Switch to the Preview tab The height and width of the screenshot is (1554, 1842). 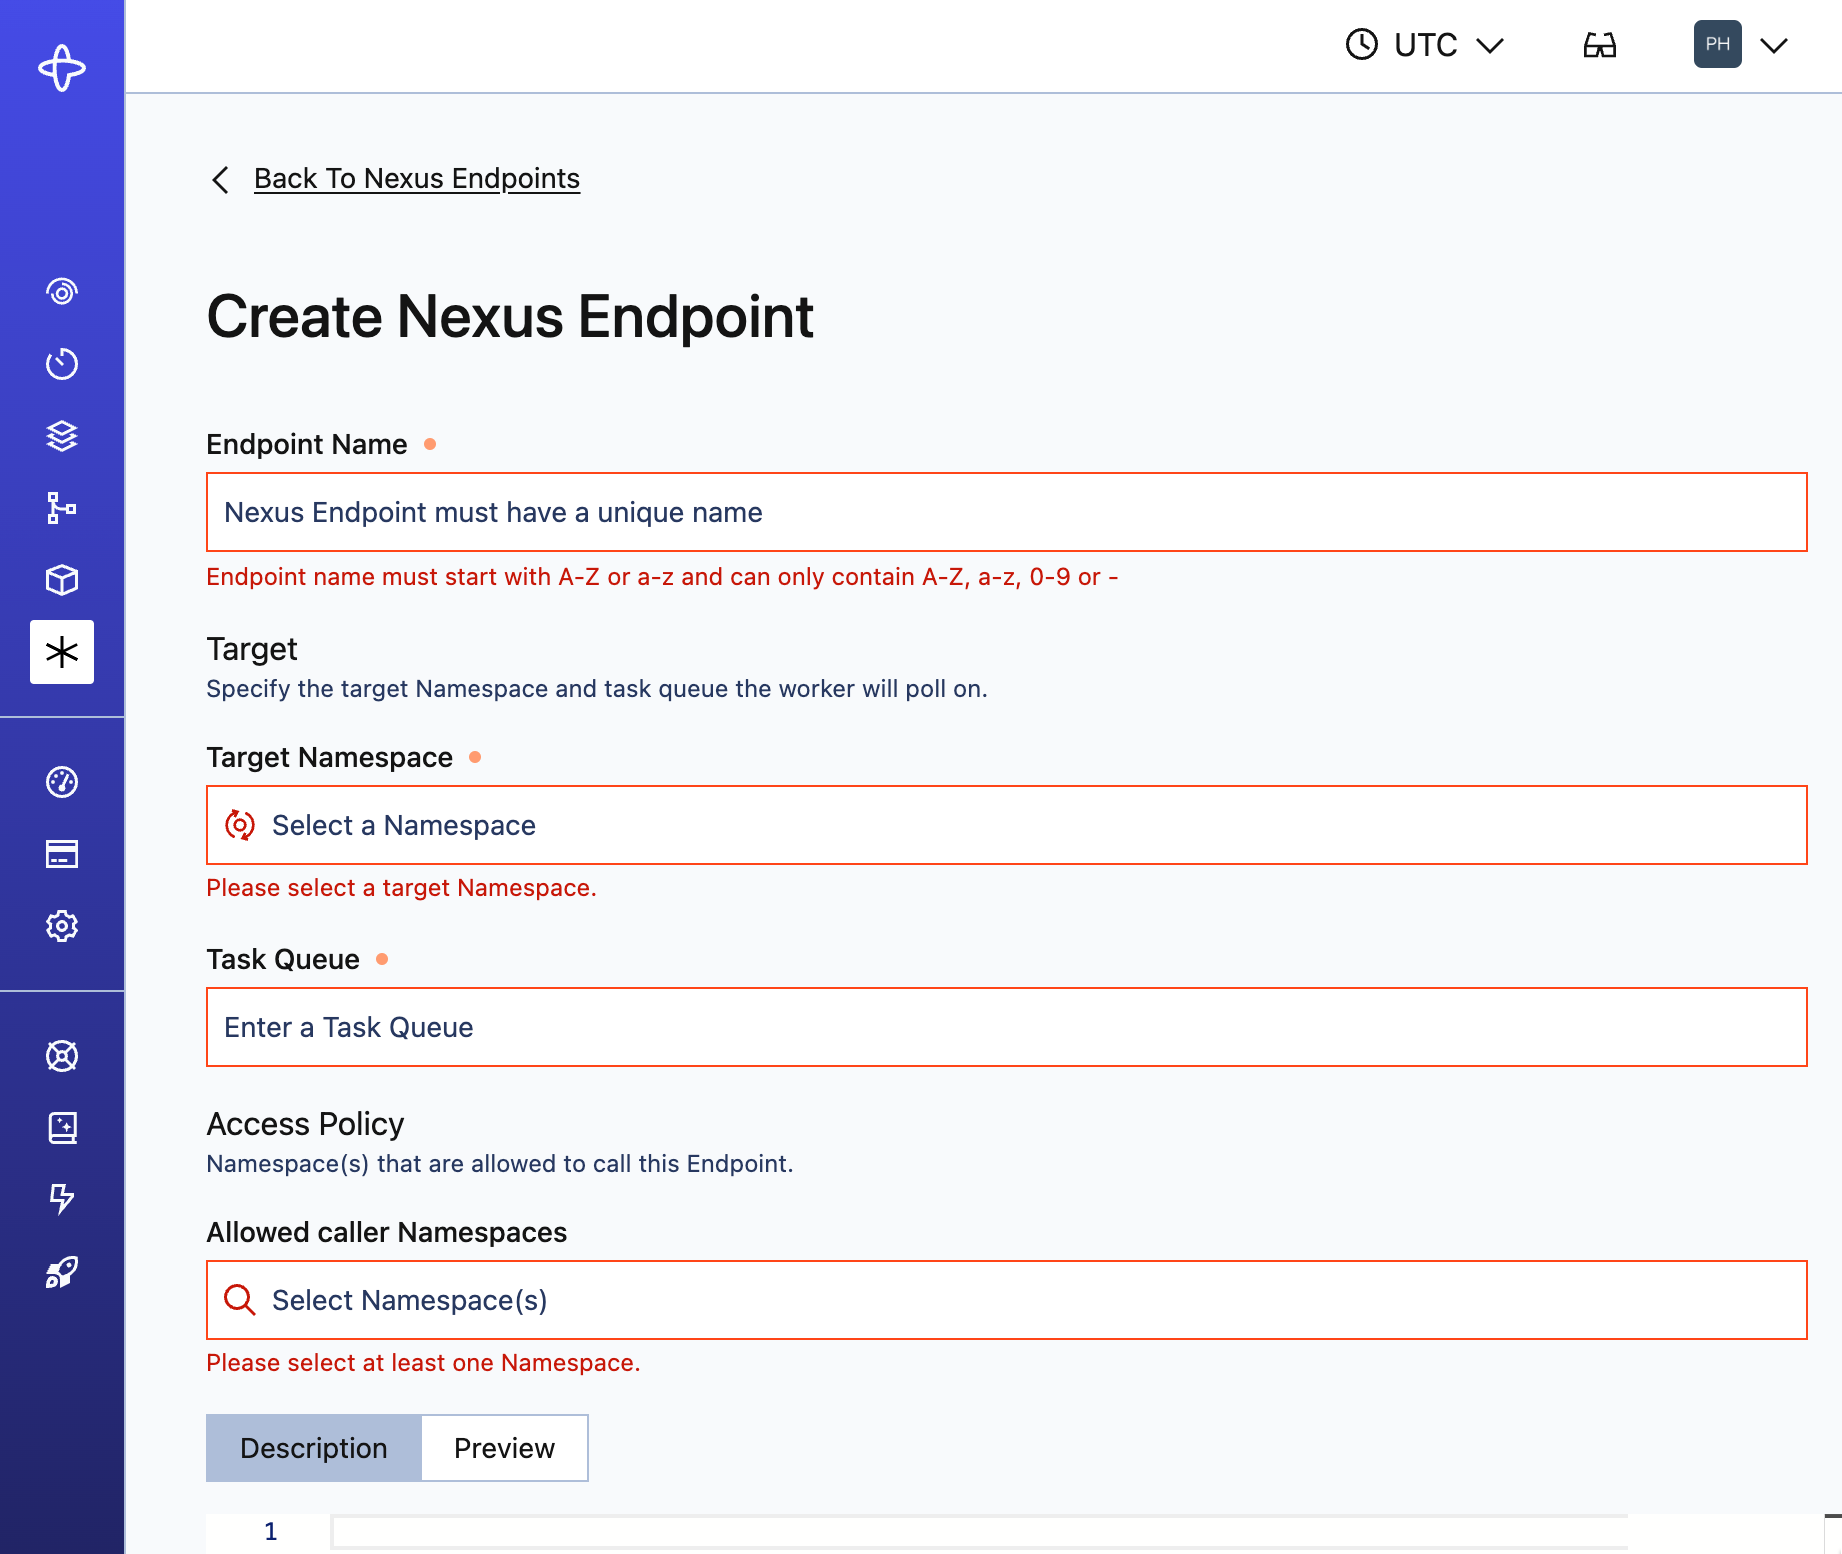pos(504,1448)
